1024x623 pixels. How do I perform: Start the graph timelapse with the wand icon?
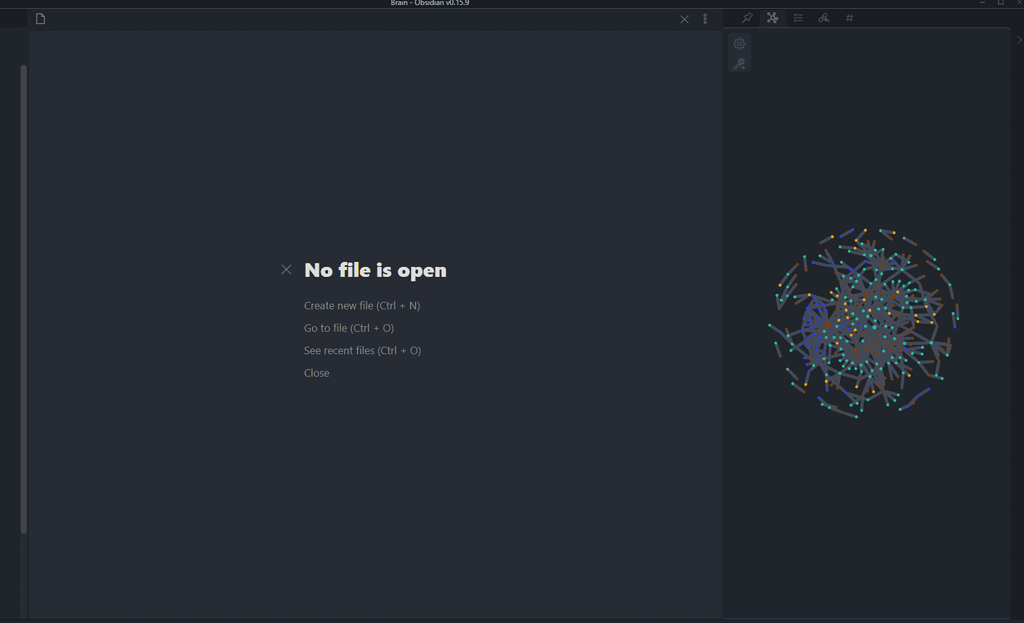coord(739,64)
